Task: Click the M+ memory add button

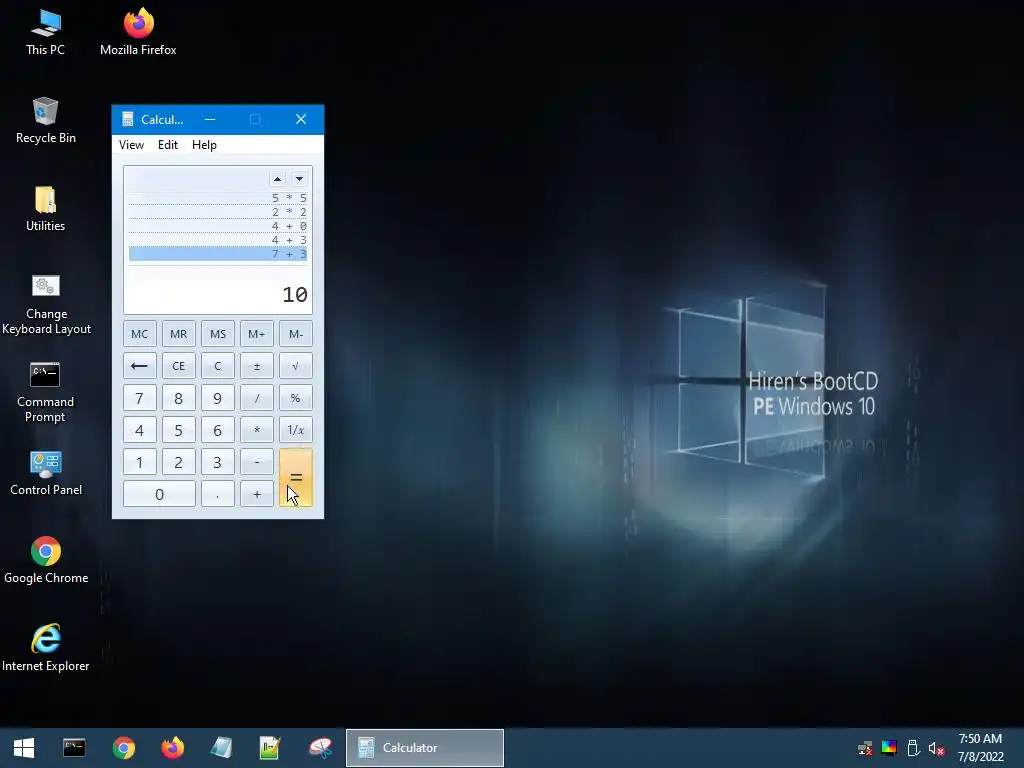Action: coord(257,334)
